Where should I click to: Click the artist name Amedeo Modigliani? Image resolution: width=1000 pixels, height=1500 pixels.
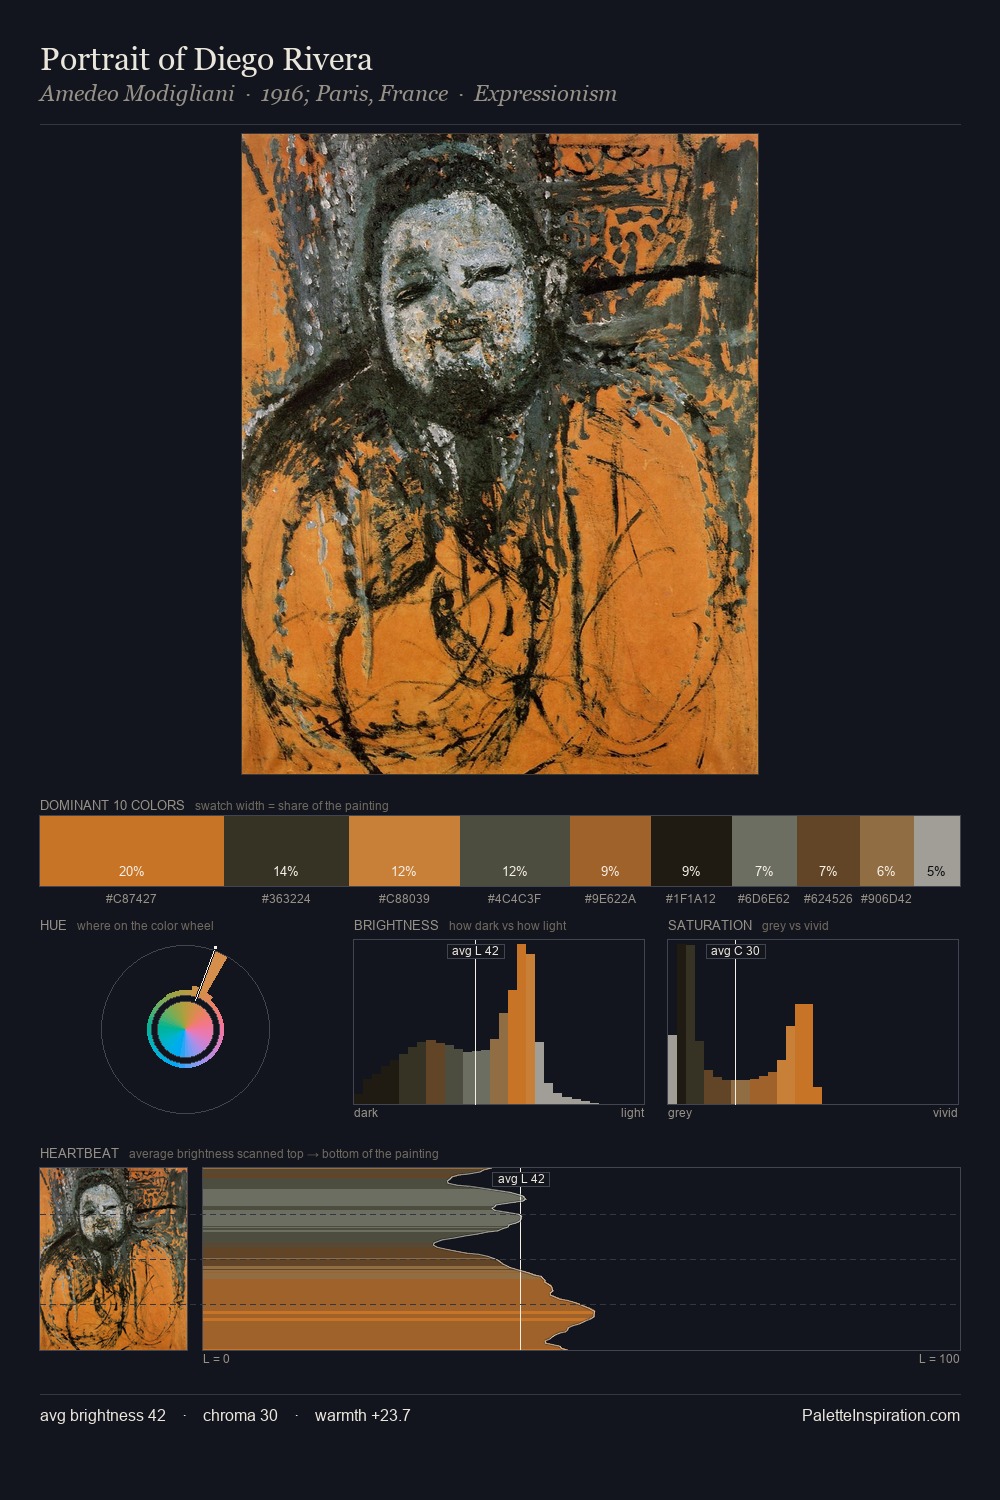[x=137, y=94]
